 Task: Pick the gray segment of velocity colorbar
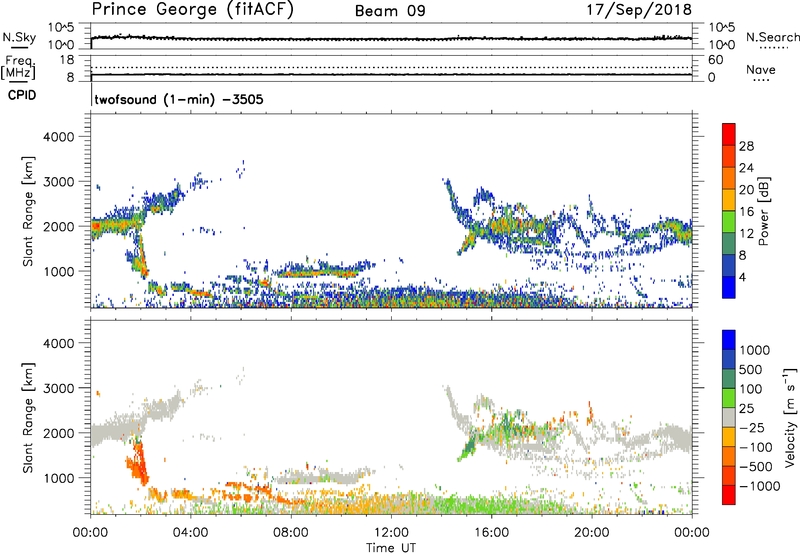point(729,417)
